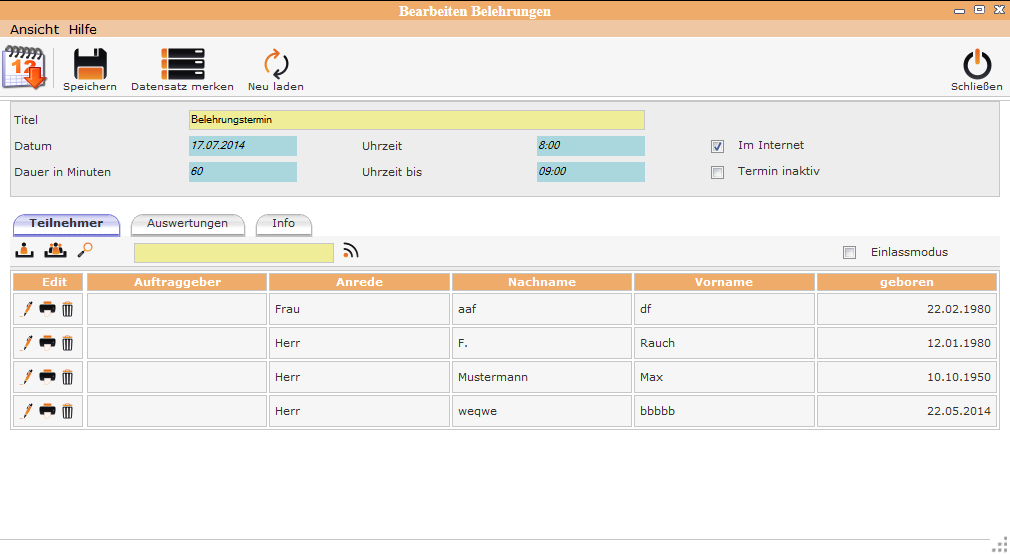Image resolution: width=1010 pixels, height=554 pixels.
Task: Open the Info tab
Action: pos(284,223)
